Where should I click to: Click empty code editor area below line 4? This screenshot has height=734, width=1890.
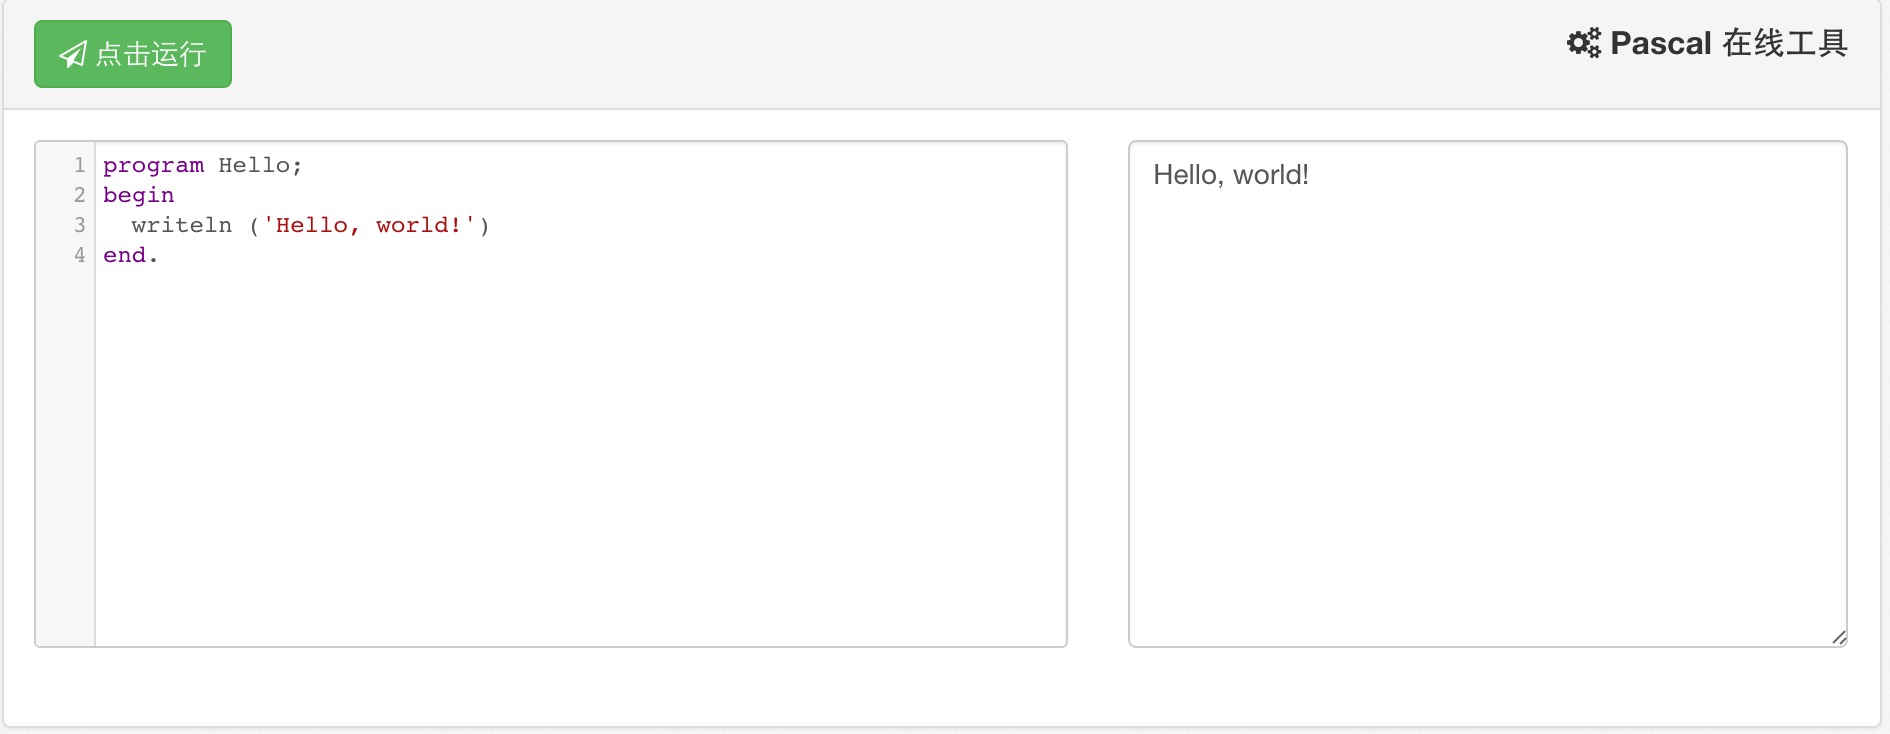[x=580, y=450]
